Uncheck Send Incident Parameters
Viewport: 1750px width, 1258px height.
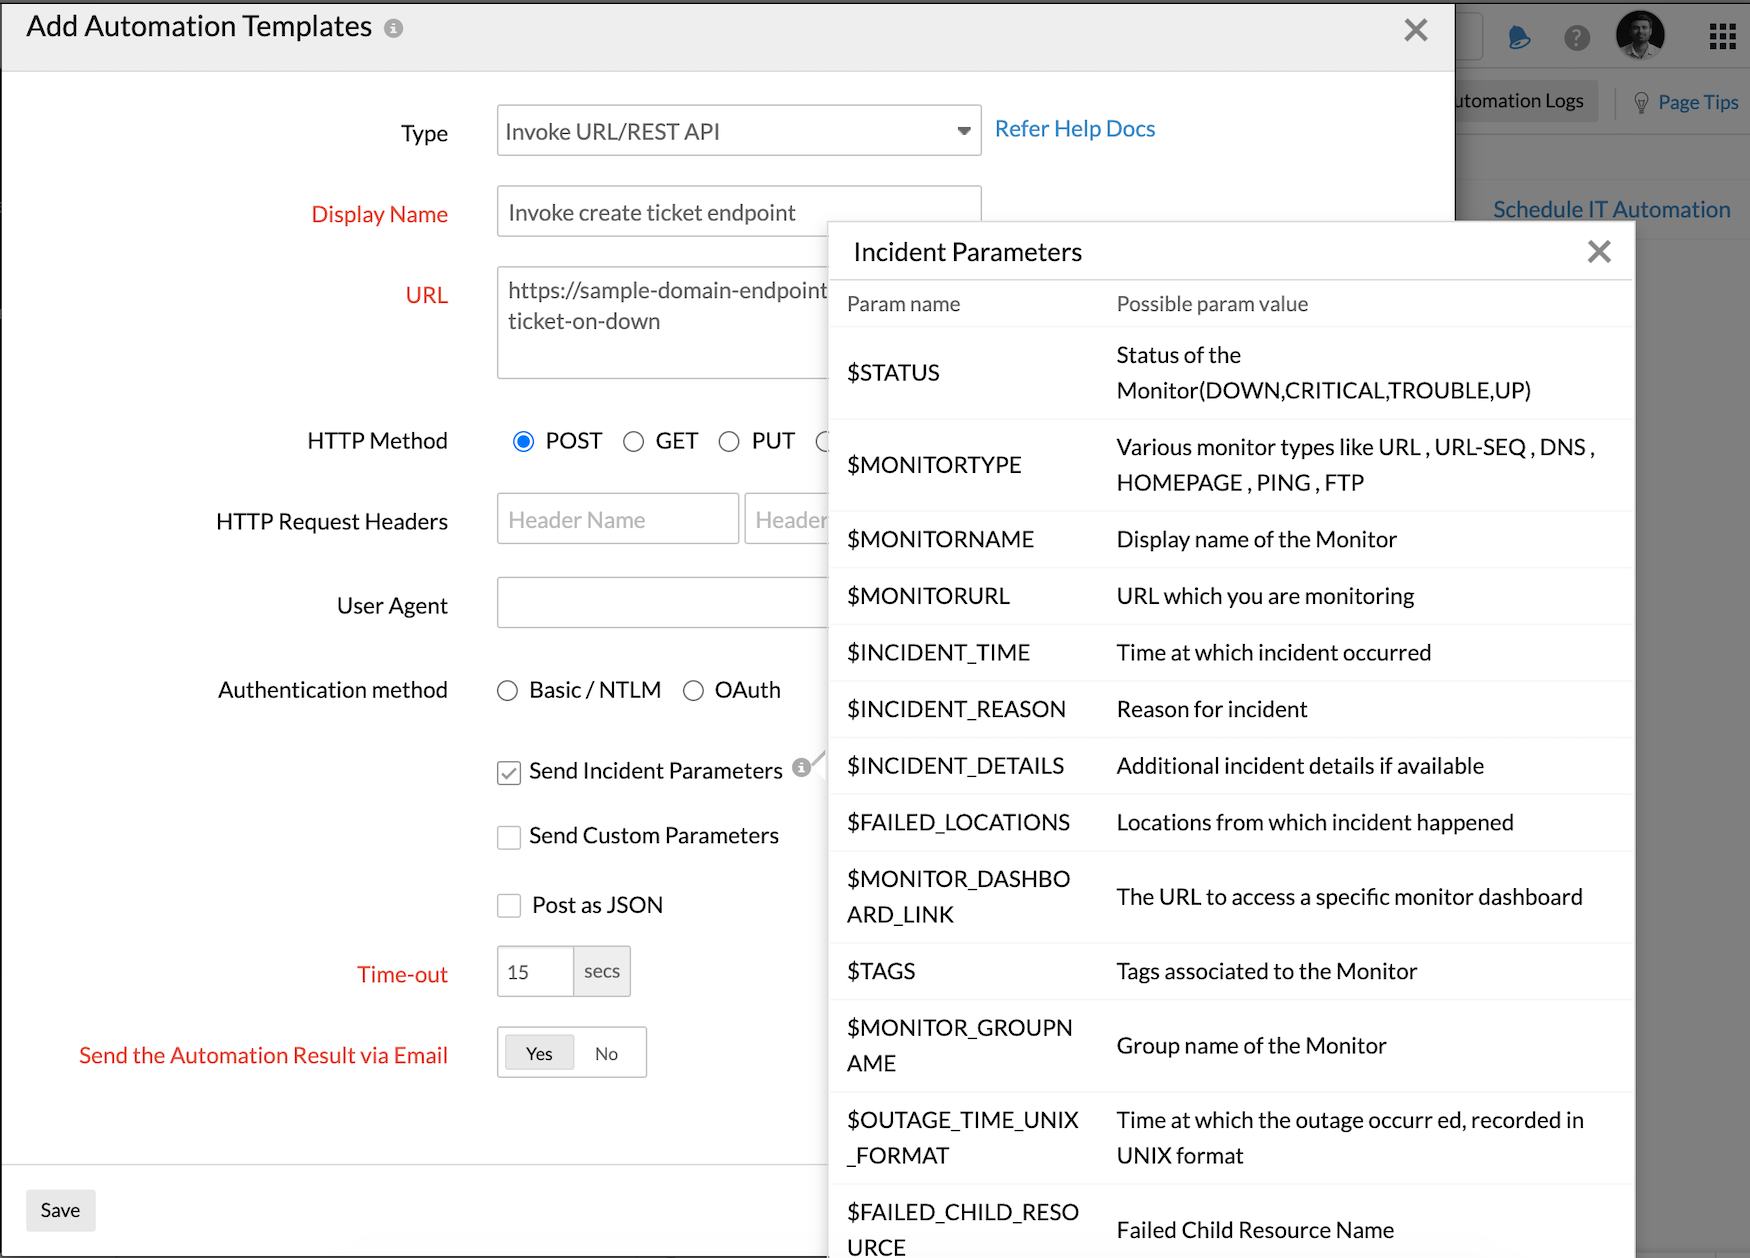pyautogui.click(x=509, y=773)
